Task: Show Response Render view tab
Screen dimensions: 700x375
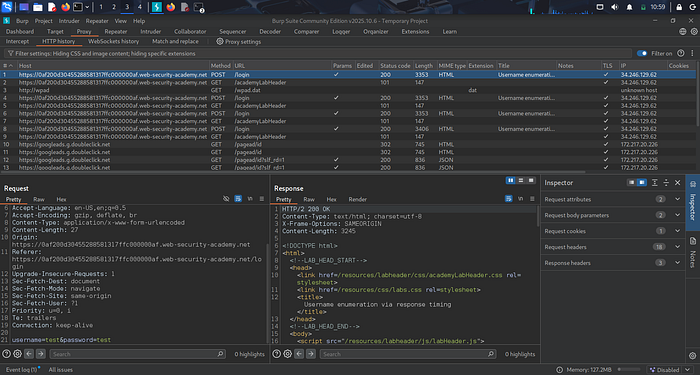Action: (x=358, y=199)
